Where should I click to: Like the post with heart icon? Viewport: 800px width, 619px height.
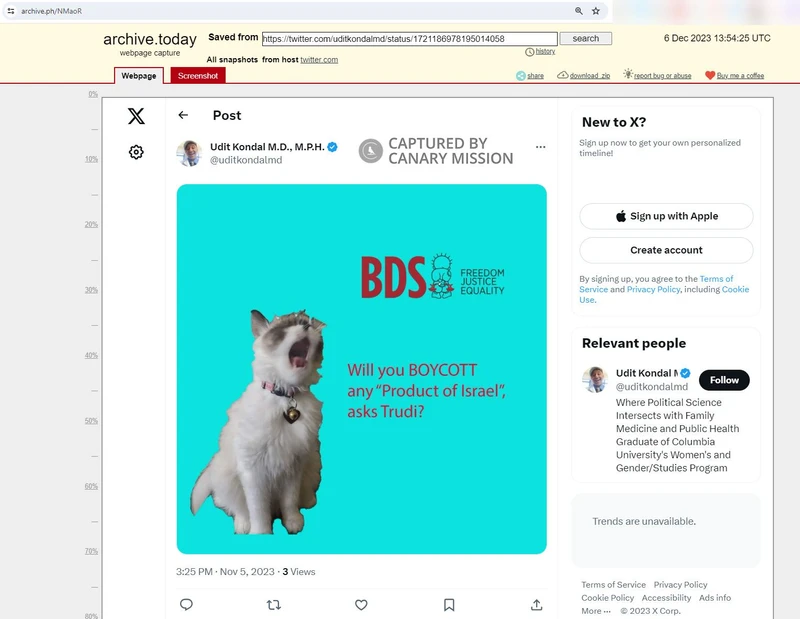click(361, 605)
